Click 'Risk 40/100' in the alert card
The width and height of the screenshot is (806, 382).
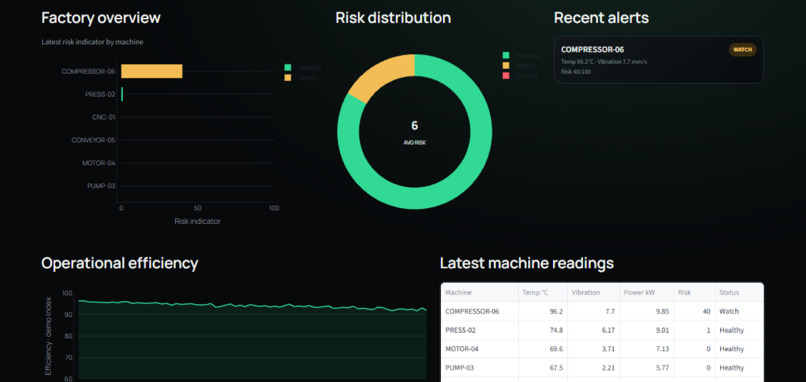click(576, 71)
